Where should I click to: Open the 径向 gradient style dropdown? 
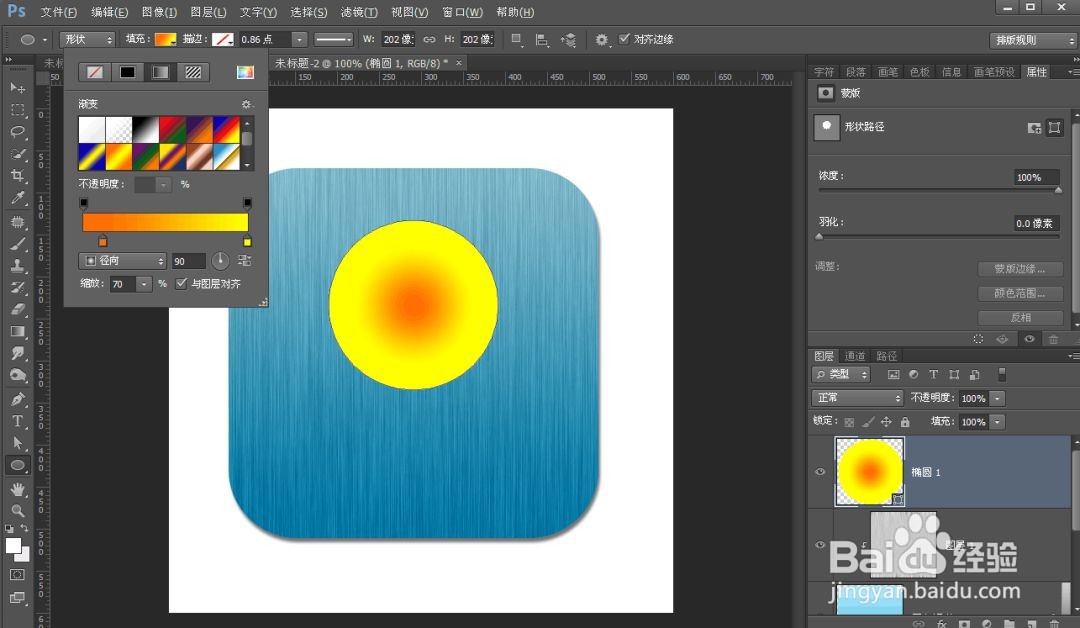[123, 260]
